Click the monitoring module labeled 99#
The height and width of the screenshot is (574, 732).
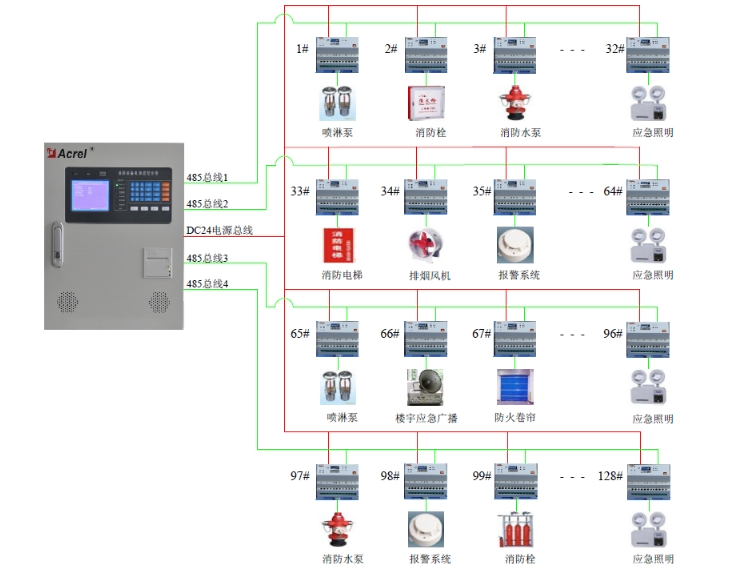click(515, 482)
